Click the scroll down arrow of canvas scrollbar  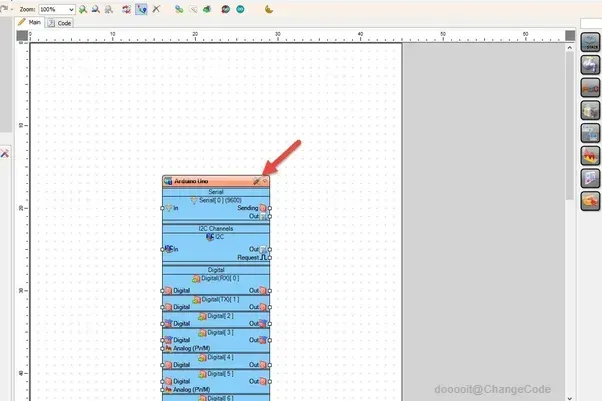click(570, 398)
